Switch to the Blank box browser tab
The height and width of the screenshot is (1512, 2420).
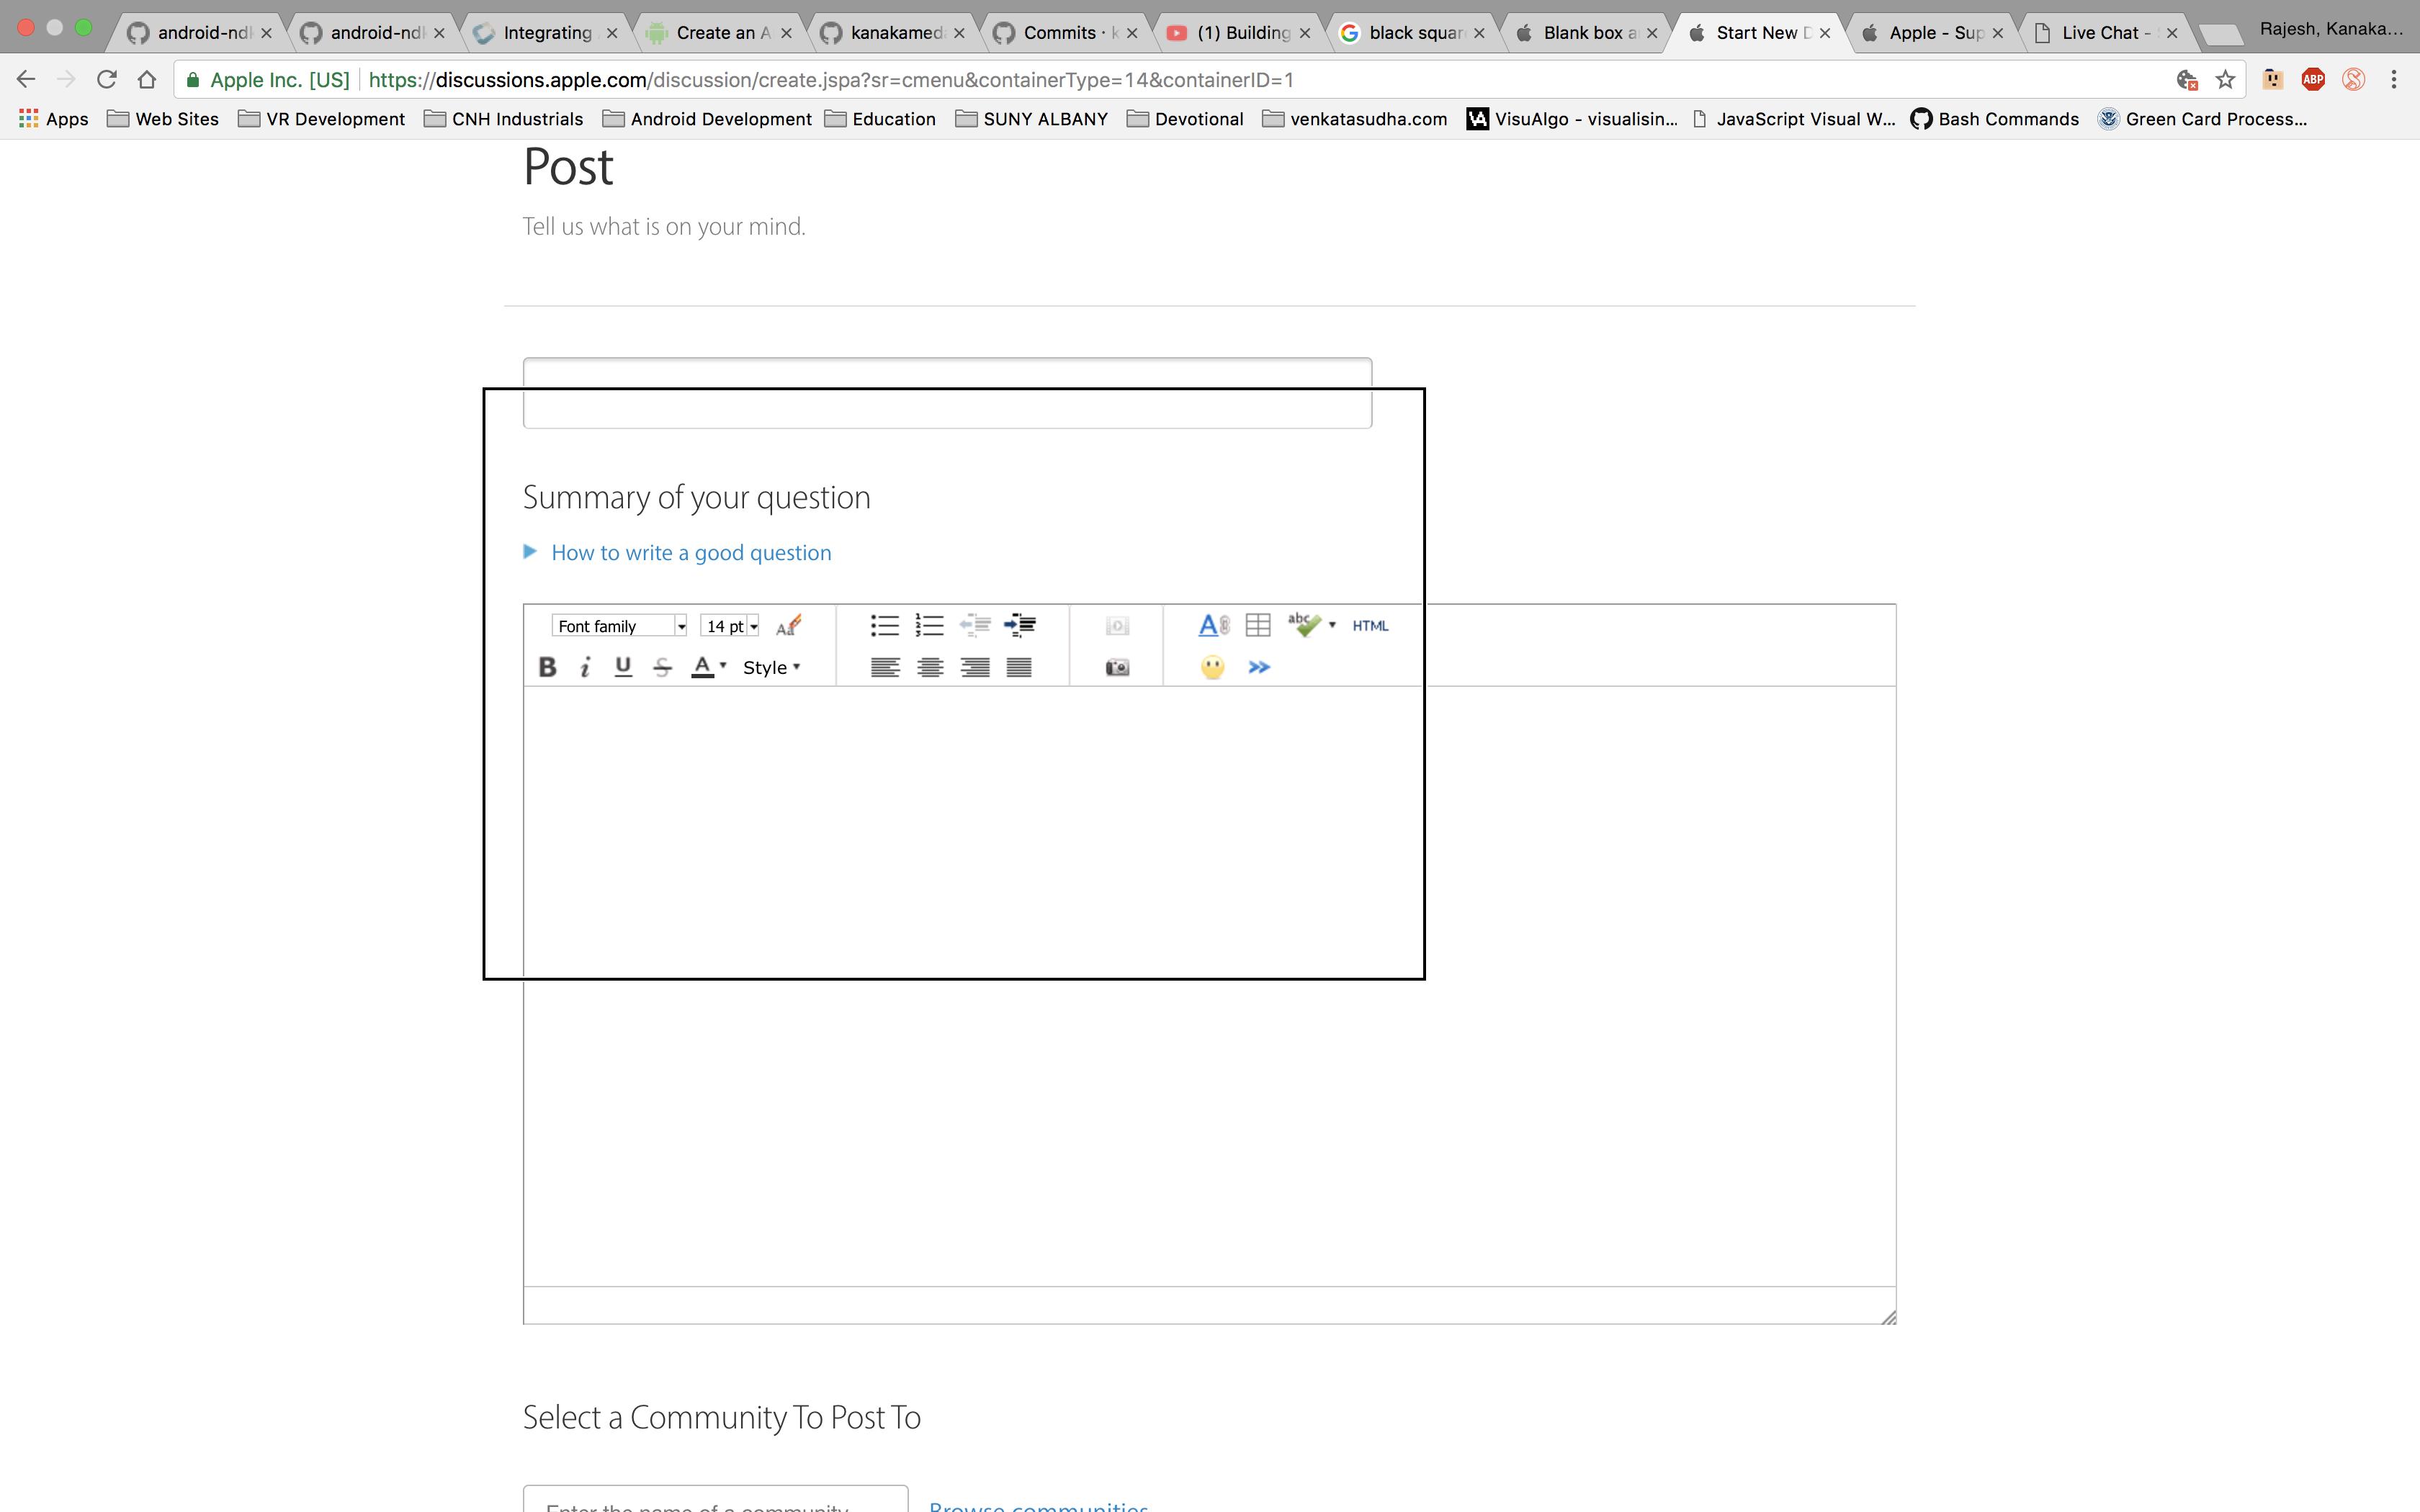point(1588,33)
